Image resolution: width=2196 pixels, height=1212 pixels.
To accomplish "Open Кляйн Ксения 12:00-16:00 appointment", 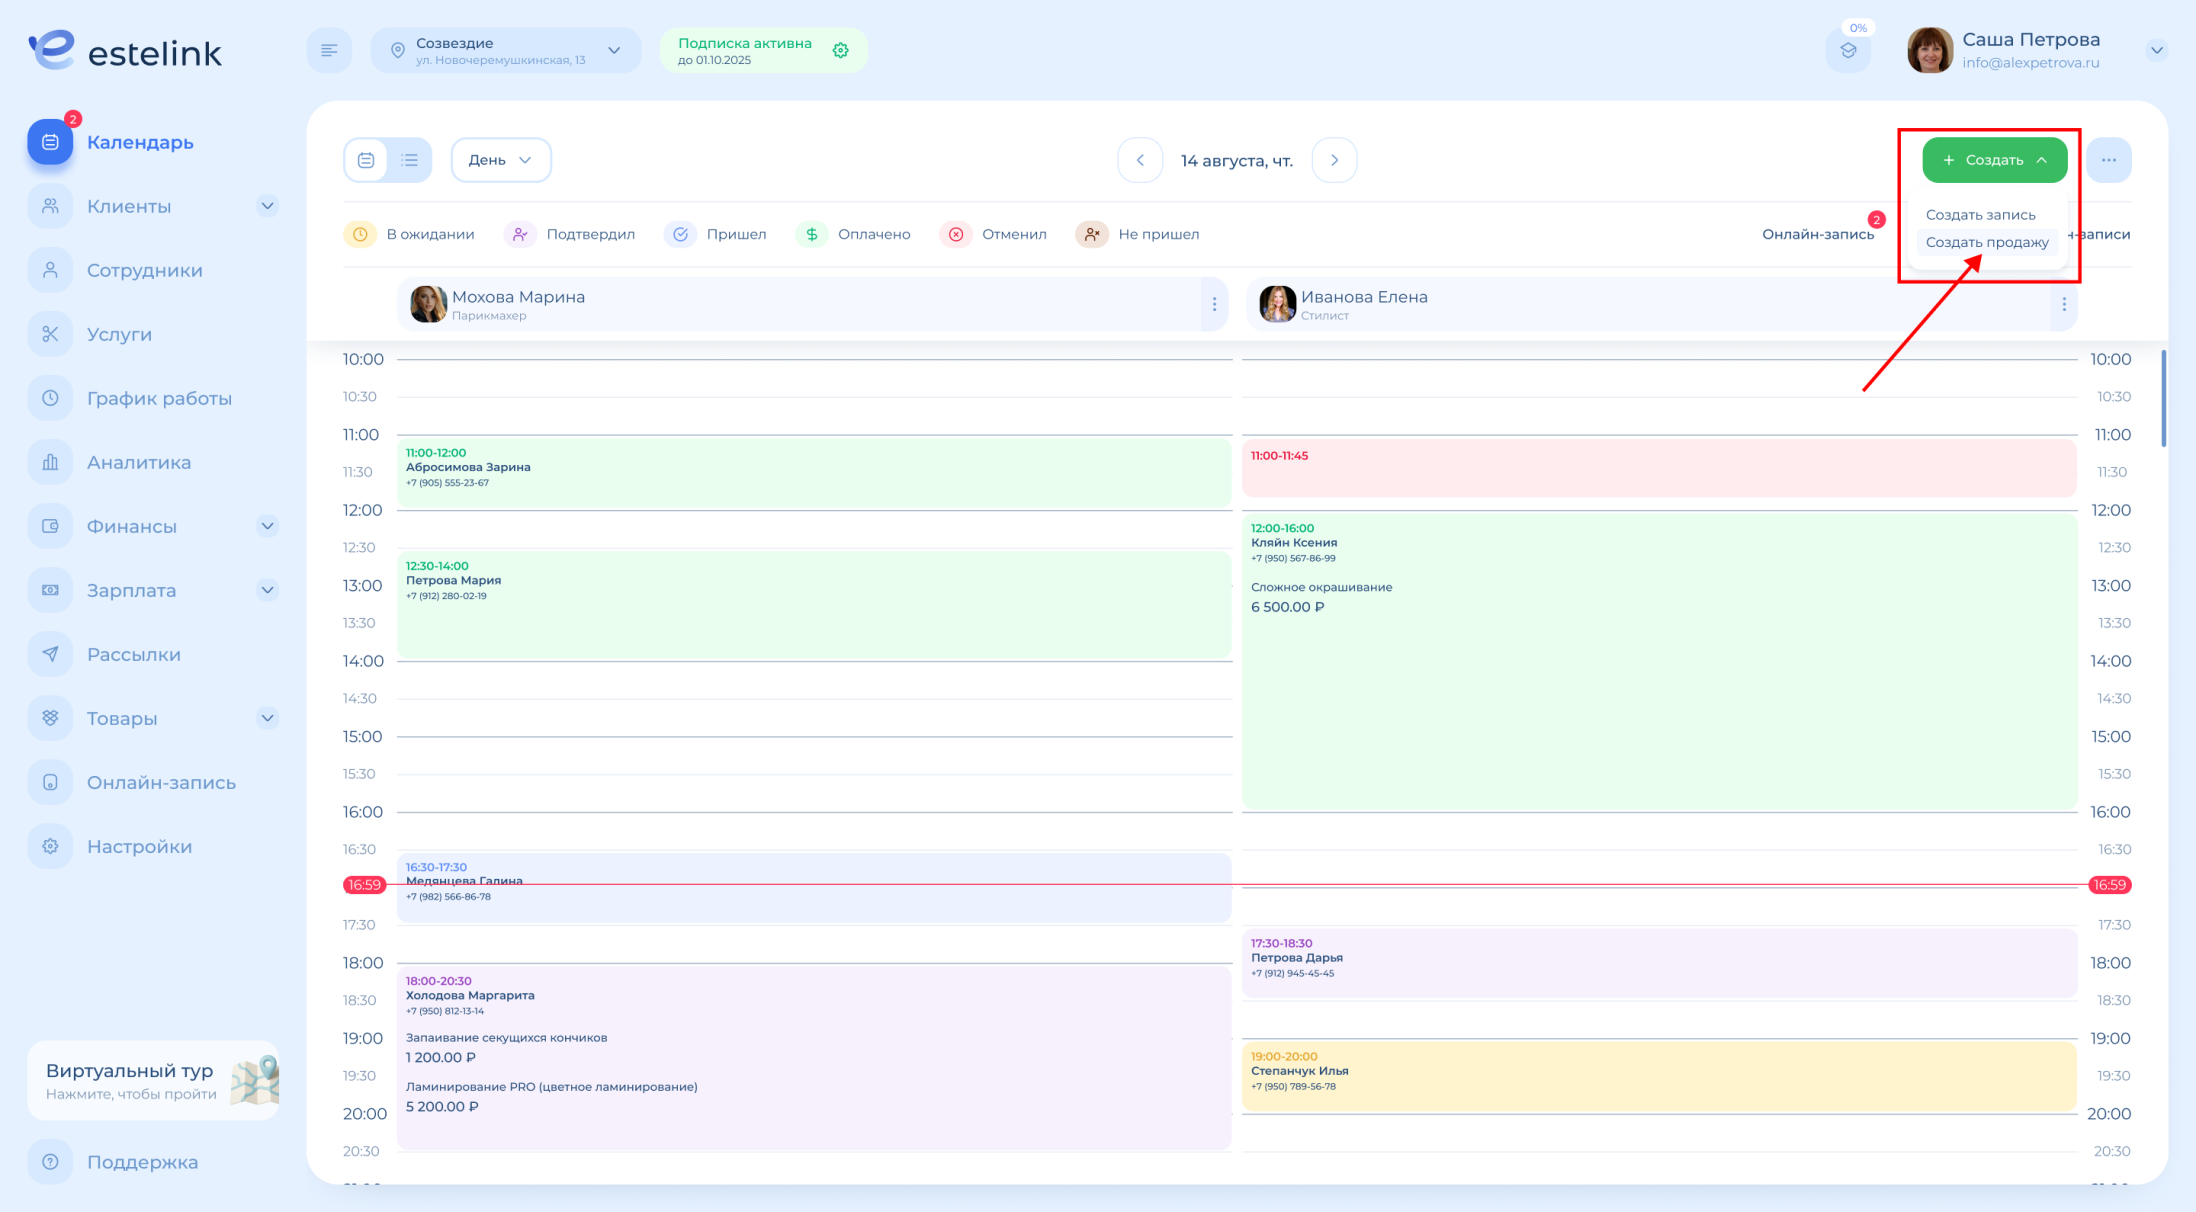I will (1658, 660).
